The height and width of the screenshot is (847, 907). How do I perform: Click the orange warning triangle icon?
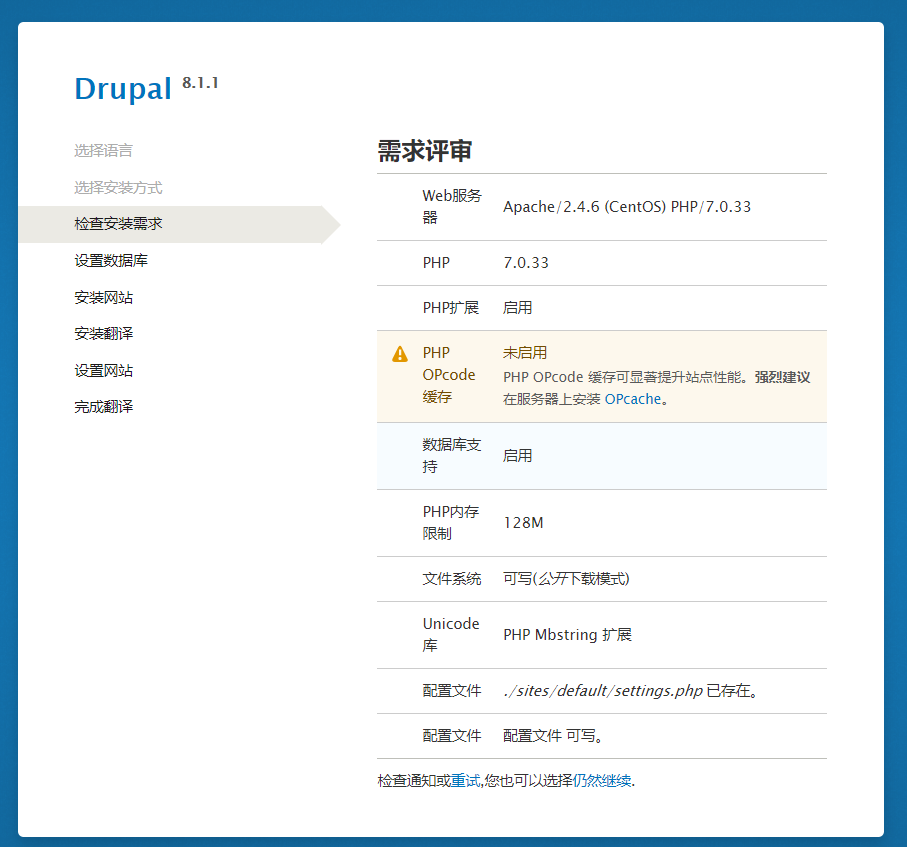point(400,353)
